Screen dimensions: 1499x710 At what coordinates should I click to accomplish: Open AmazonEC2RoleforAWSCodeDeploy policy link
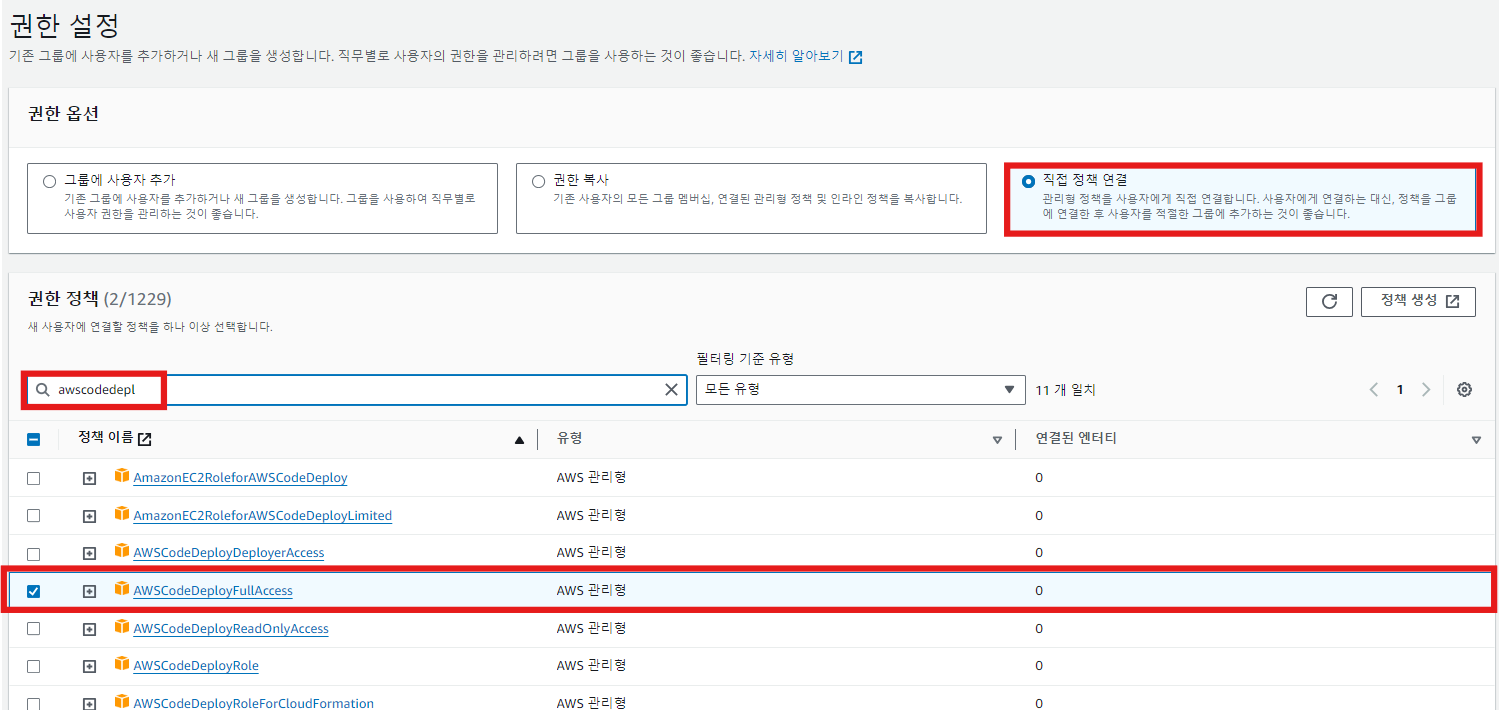pos(240,478)
